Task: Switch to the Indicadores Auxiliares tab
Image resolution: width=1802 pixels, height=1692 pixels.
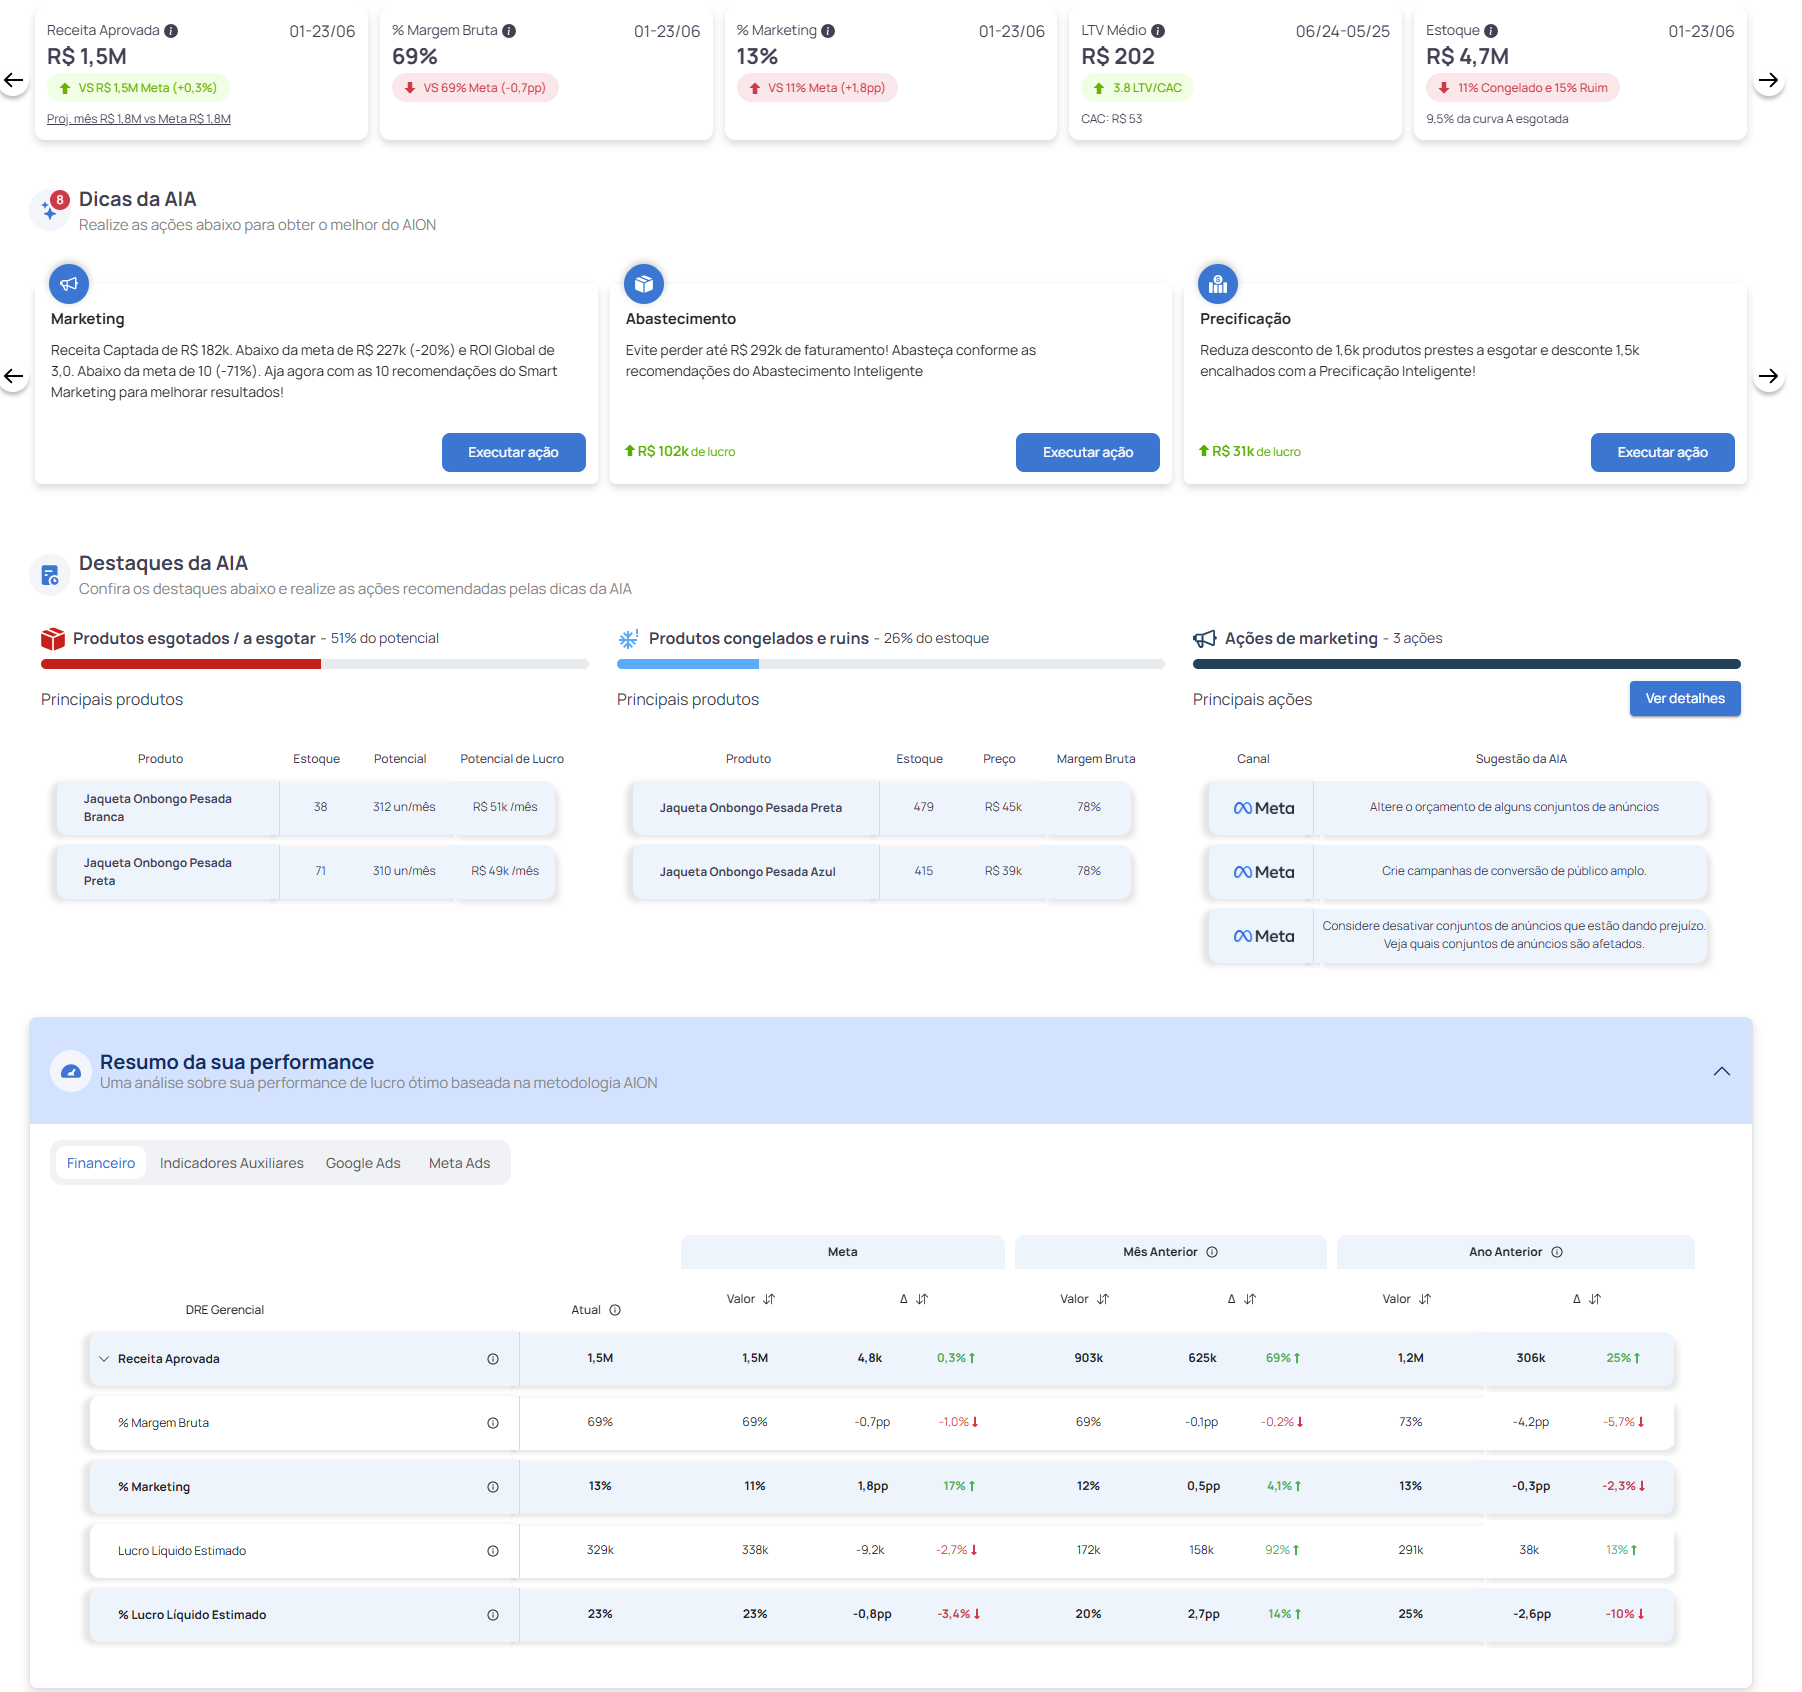Action: coord(231,1162)
